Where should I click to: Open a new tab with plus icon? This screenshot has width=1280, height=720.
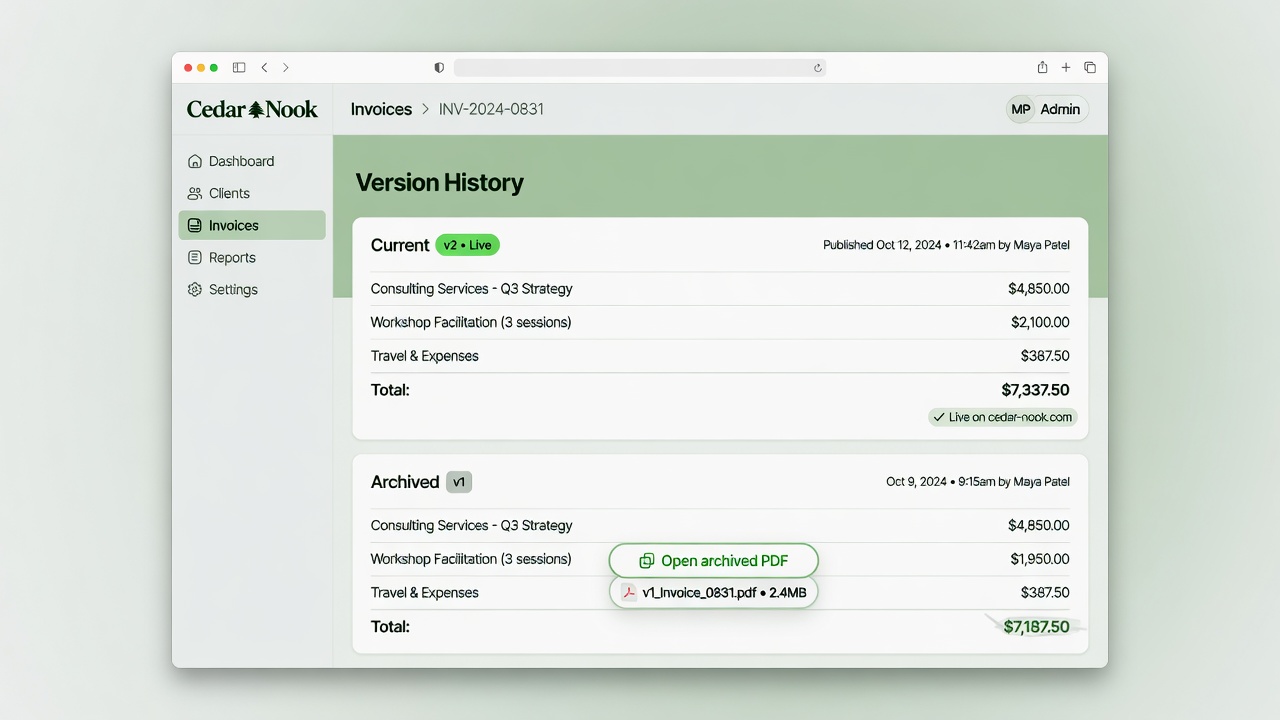1066,68
